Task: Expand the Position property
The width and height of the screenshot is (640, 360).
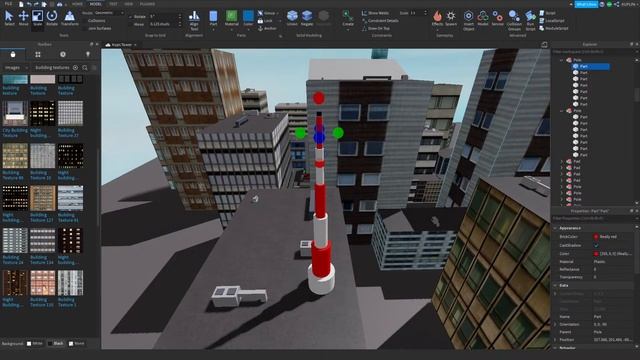Action: coord(555,340)
